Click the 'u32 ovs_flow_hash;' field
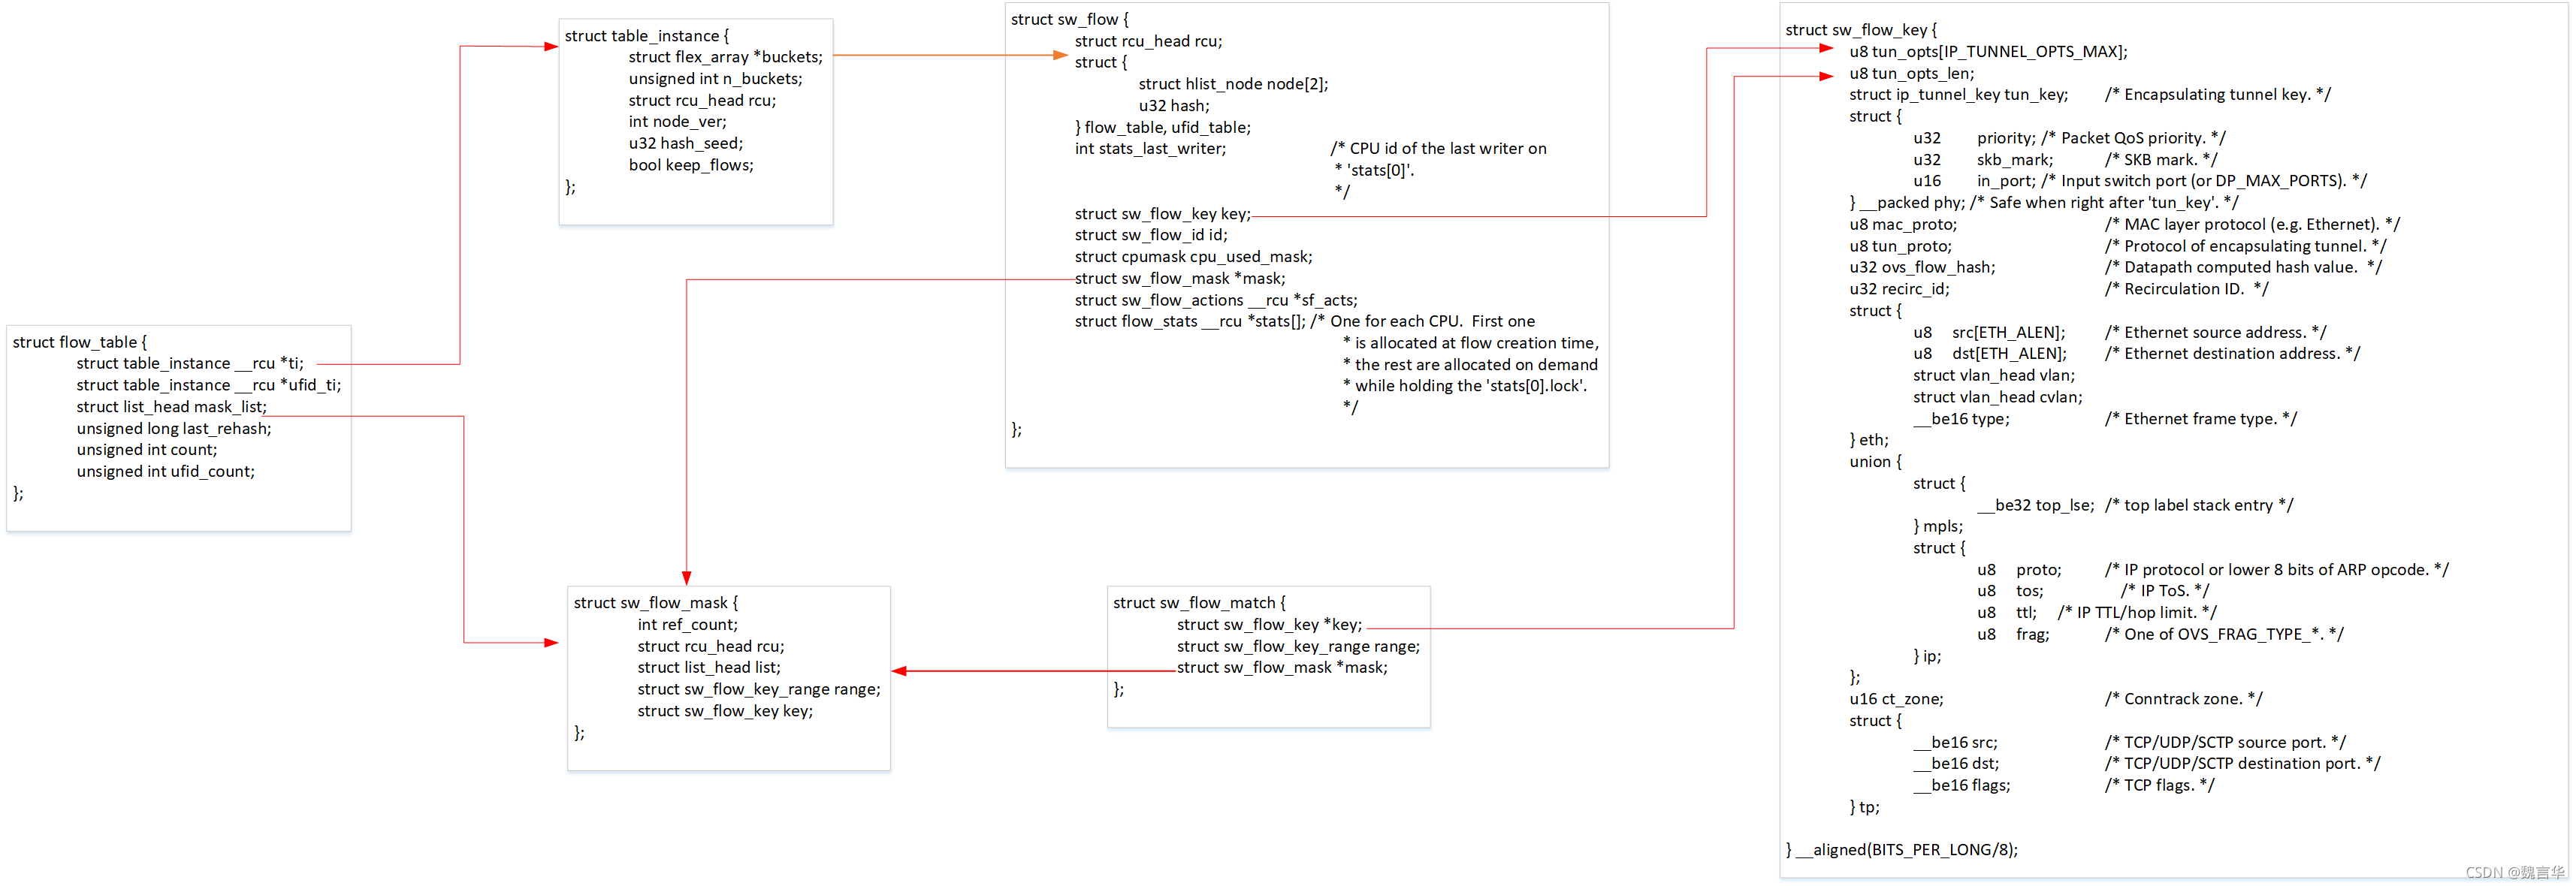This screenshot has height=886, width=2576. tap(1922, 268)
